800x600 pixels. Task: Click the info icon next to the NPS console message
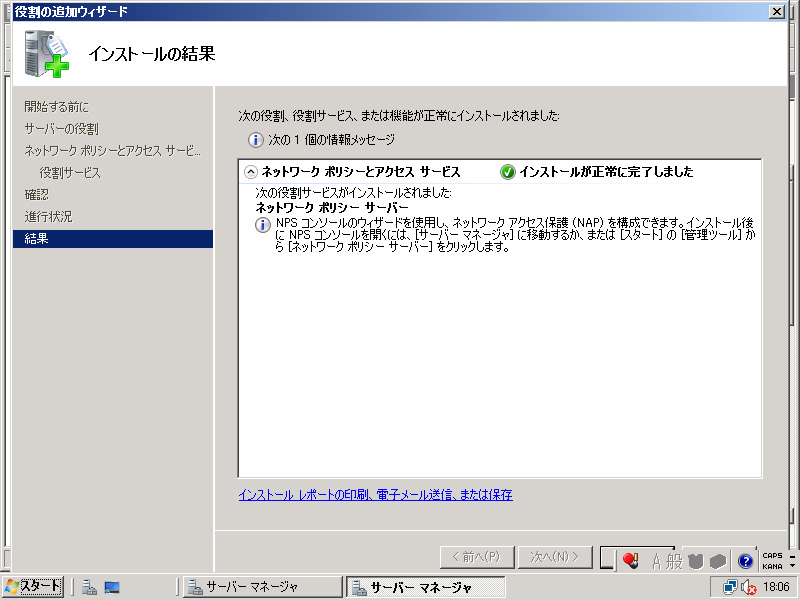tap(263, 226)
